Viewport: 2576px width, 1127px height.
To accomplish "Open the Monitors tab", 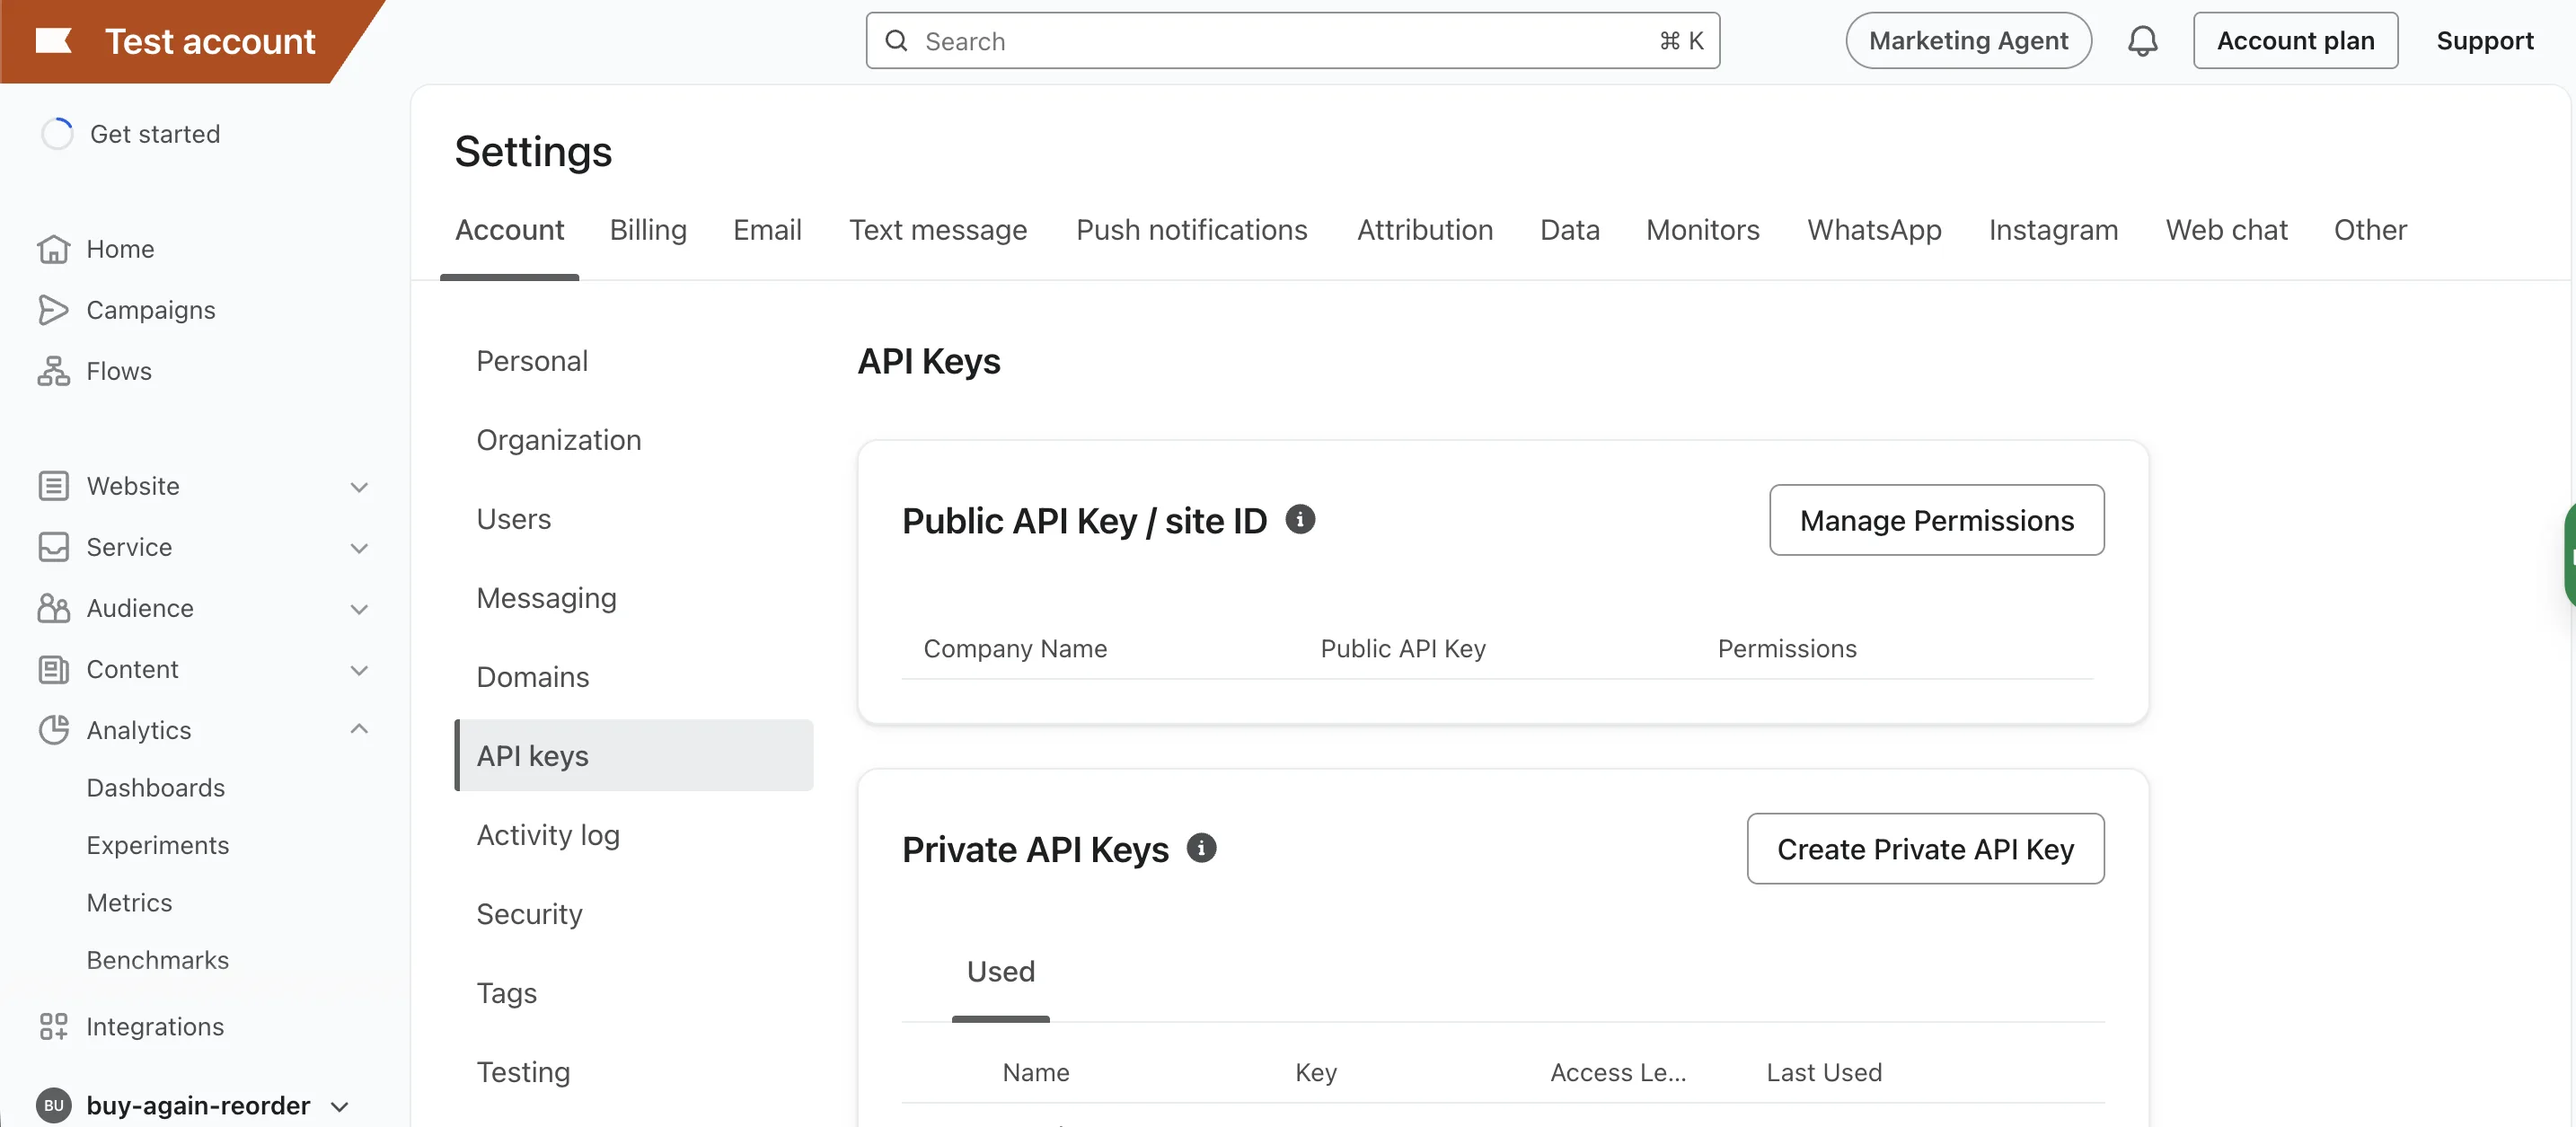I will 1702,230.
